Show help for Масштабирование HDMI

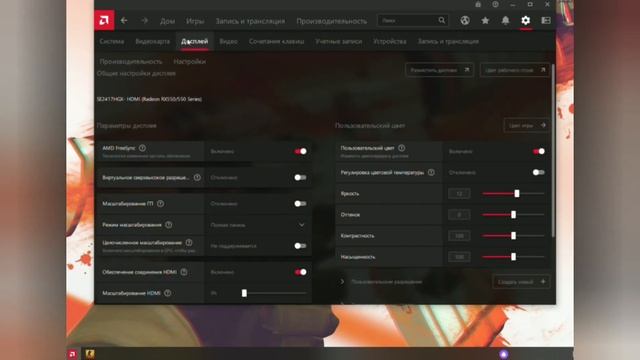167,293
